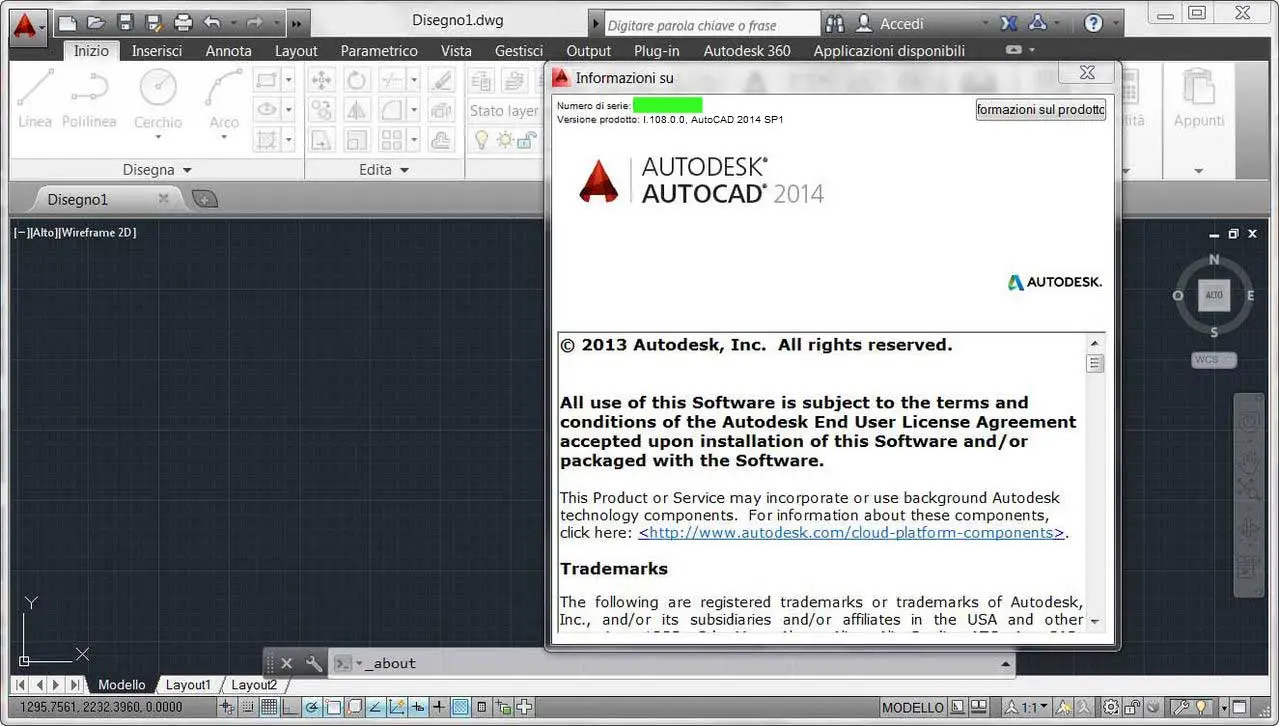Undo the last action
1279x726 pixels.
click(x=212, y=22)
